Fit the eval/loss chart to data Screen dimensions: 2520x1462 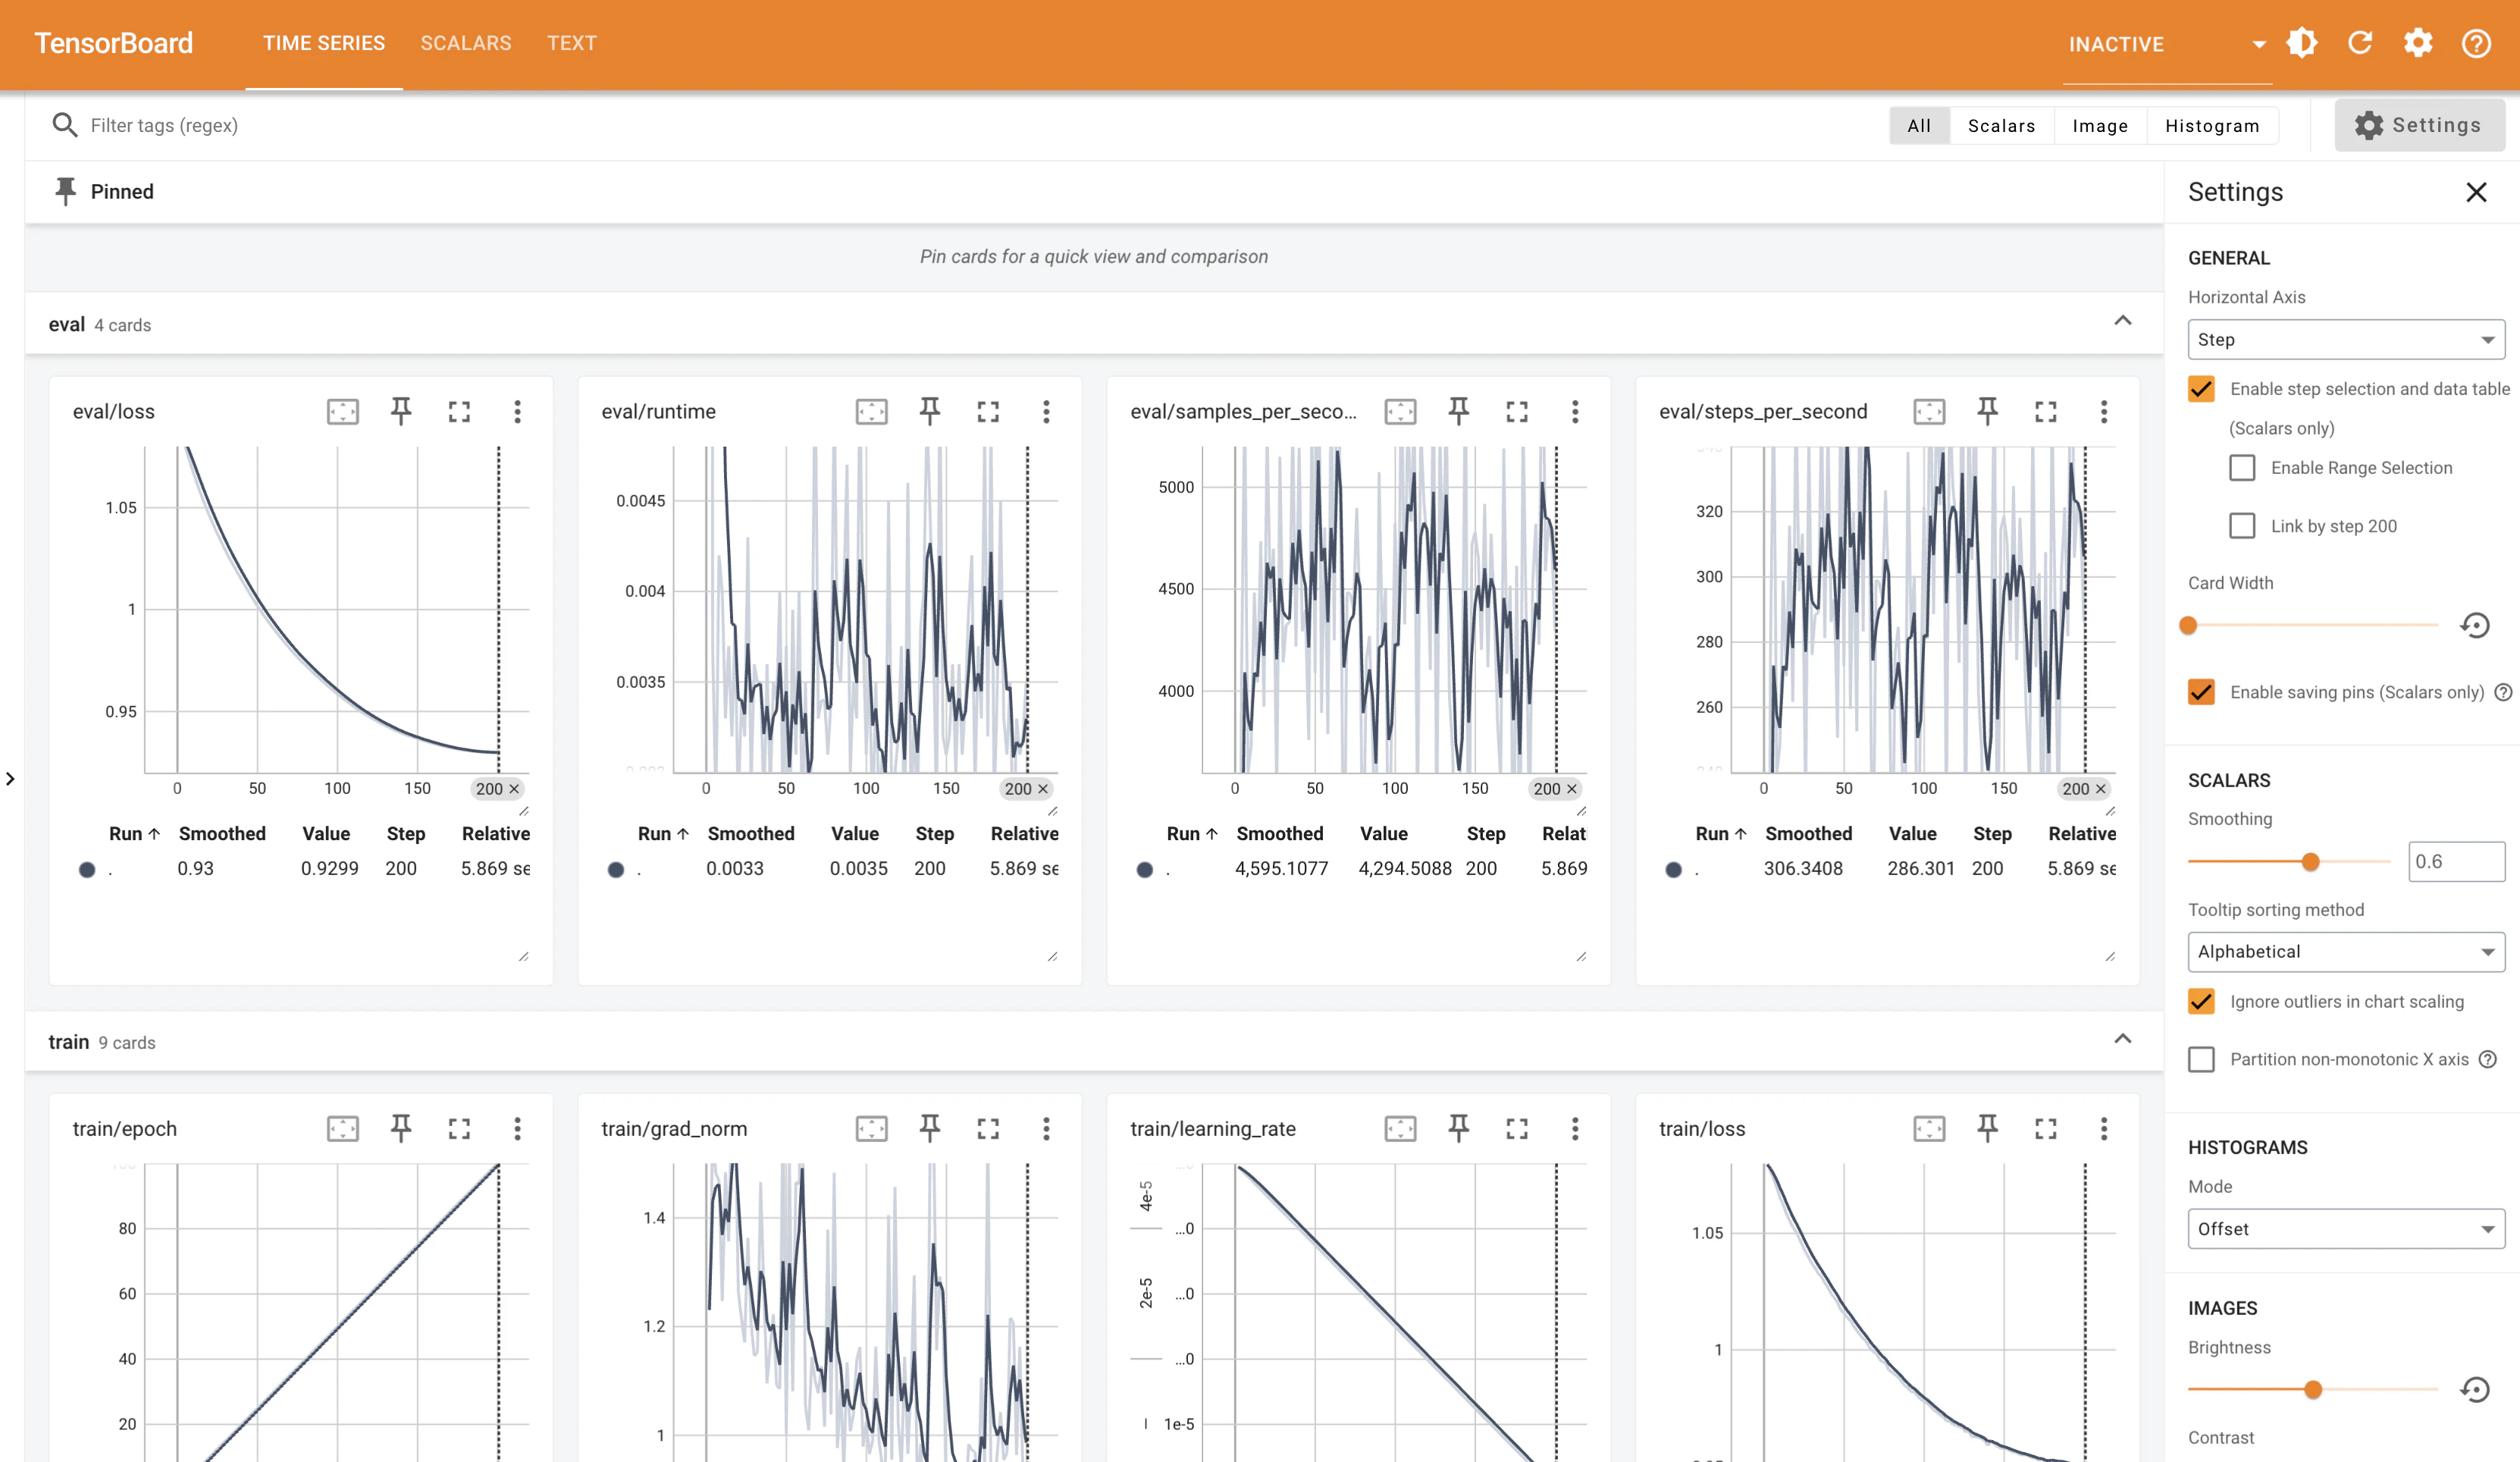343,411
